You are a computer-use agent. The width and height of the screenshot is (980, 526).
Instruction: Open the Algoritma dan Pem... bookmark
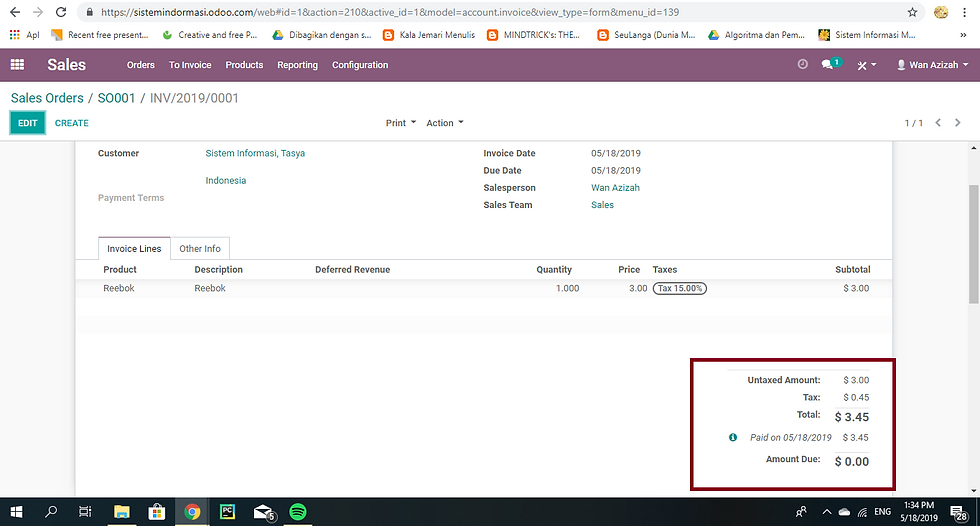point(756,35)
